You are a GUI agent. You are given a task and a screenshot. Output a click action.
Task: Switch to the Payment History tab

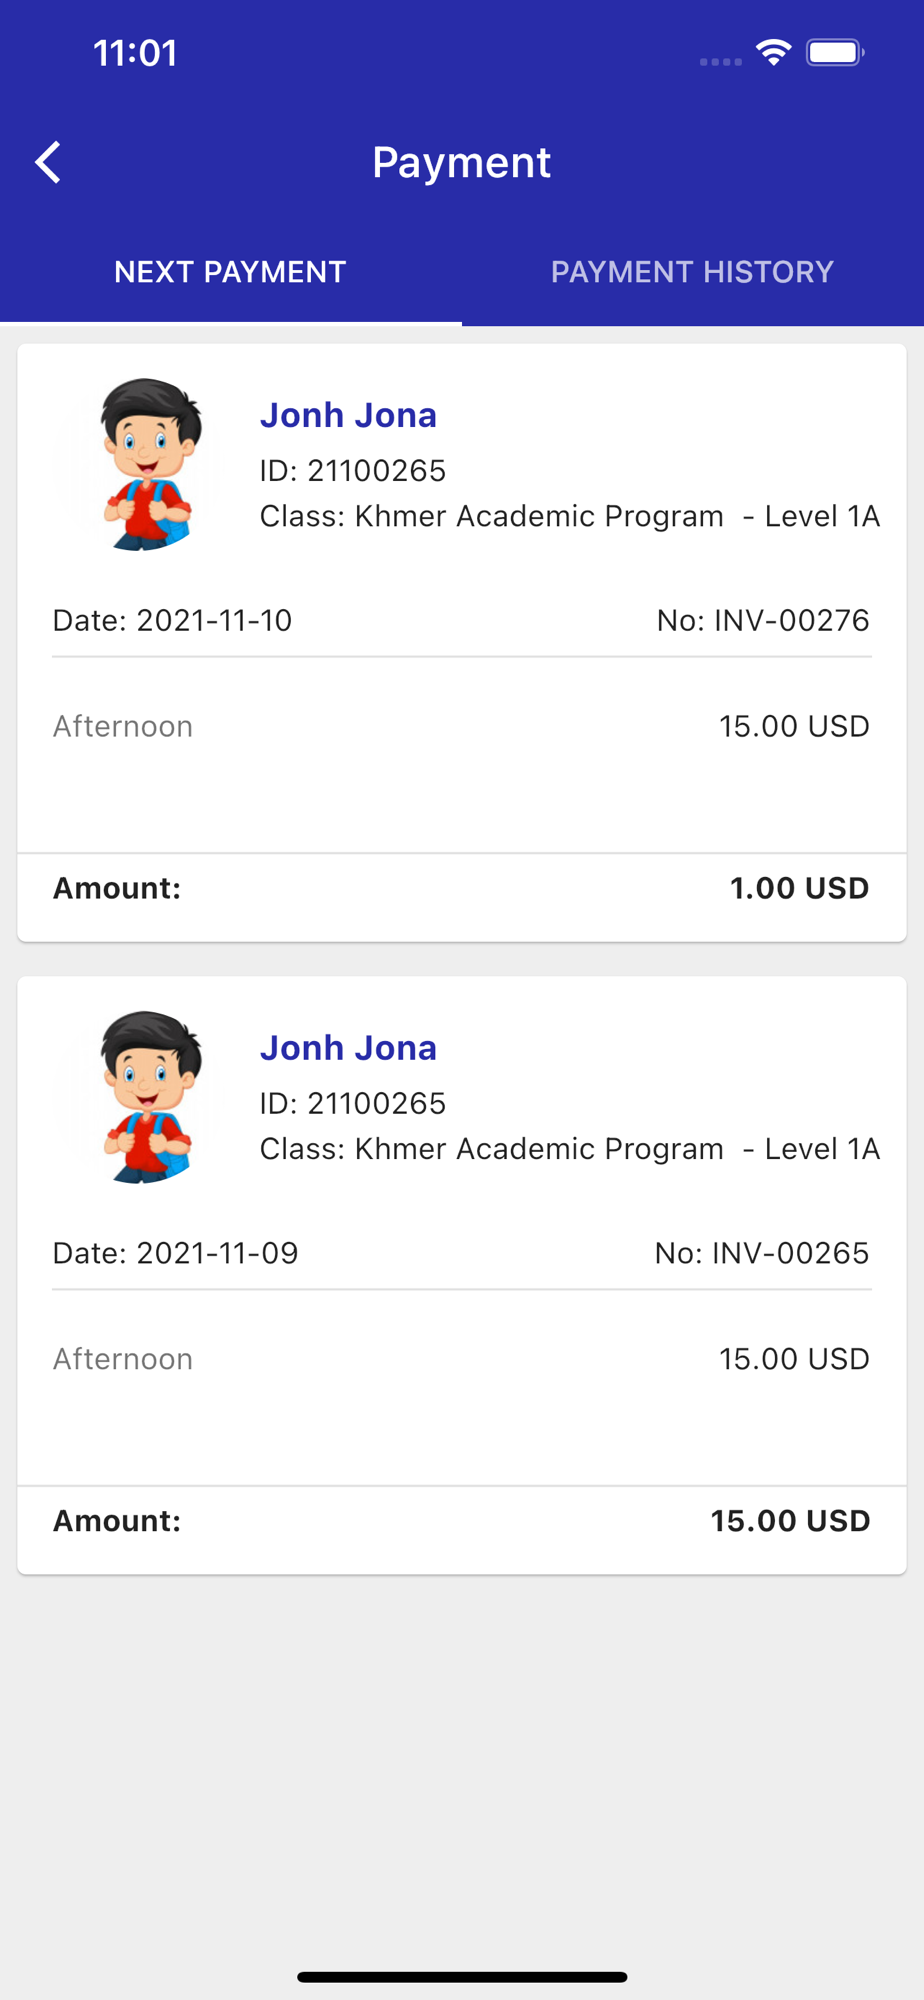tap(692, 272)
